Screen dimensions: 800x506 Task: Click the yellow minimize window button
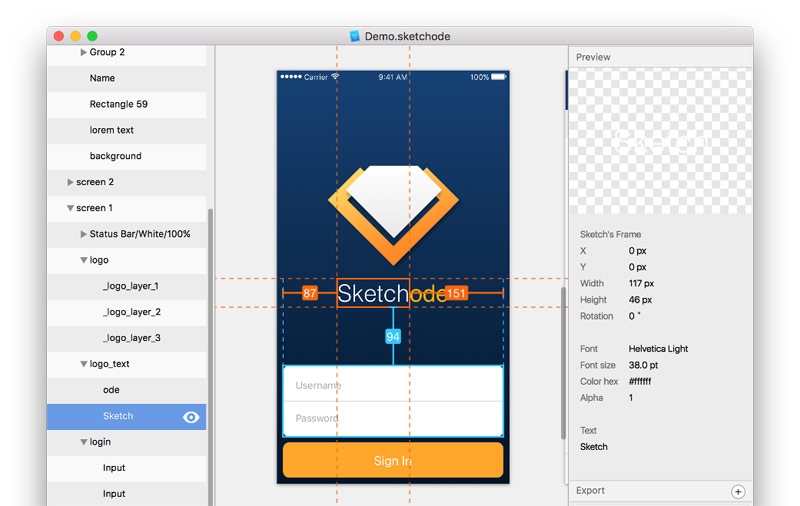tap(76, 36)
